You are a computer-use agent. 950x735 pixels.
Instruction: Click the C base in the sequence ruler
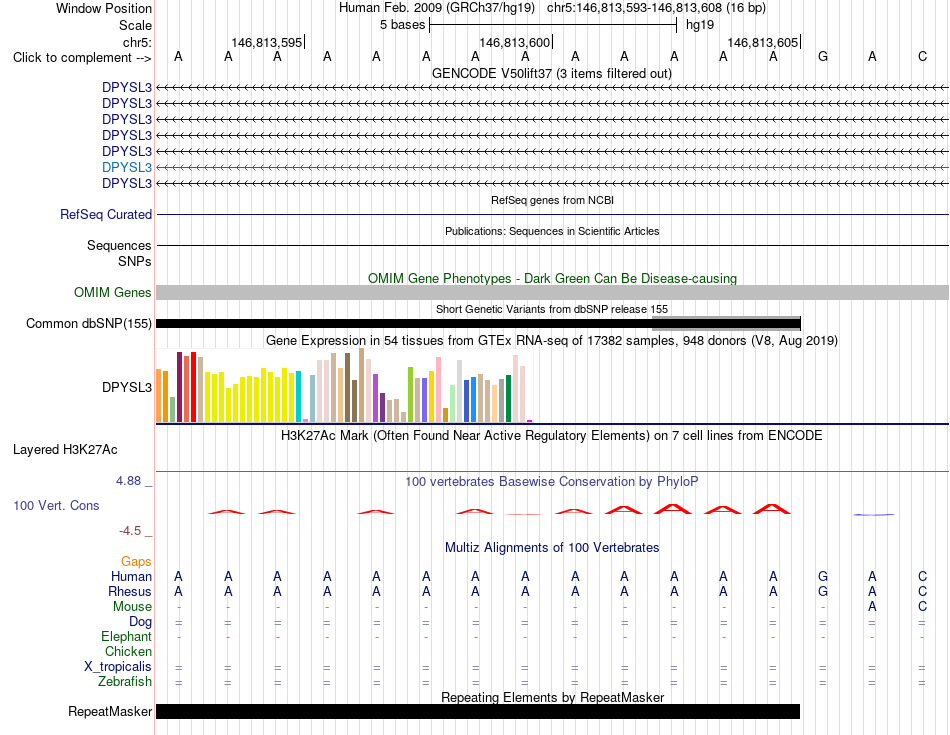tap(922, 57)
